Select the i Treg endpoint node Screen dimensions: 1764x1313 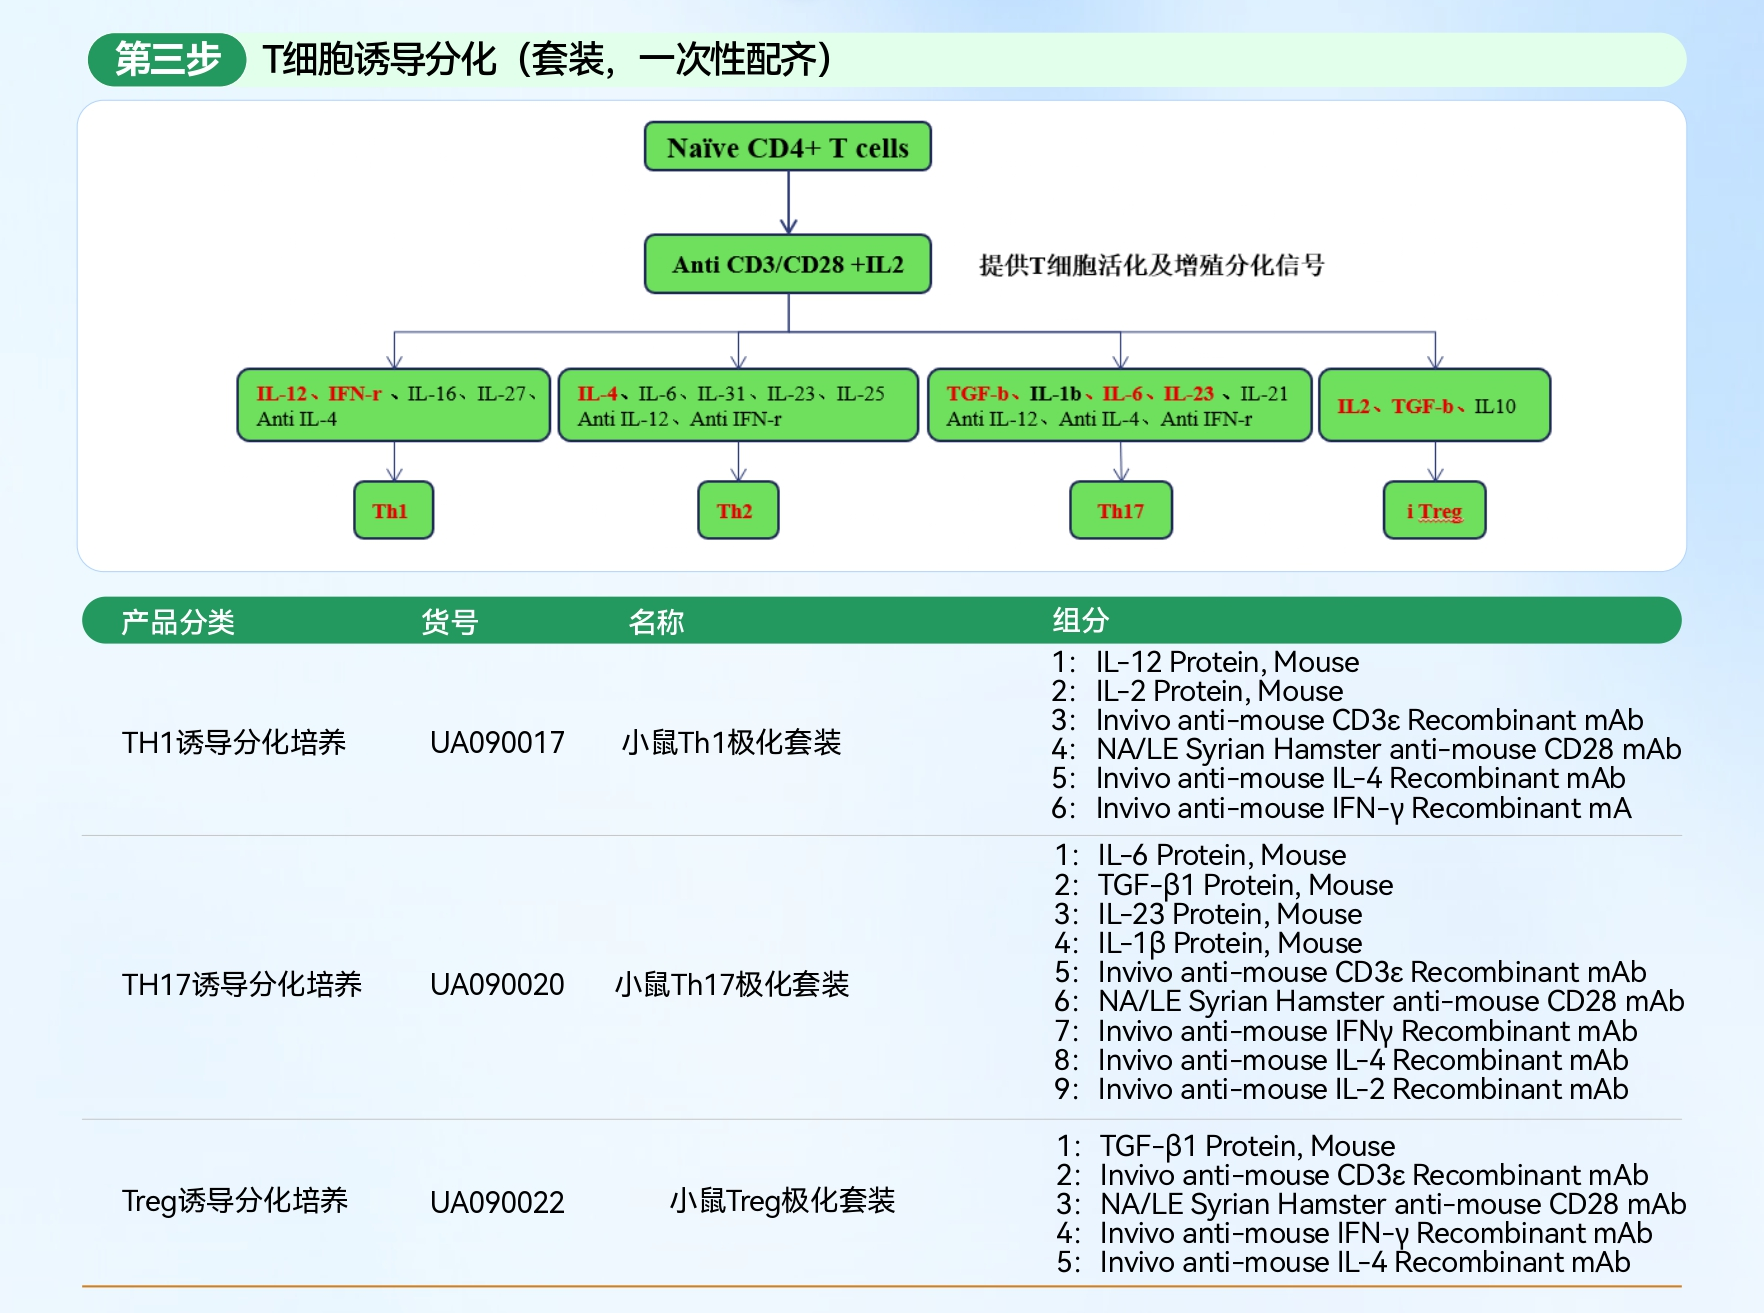click(x=1434, y=510)
